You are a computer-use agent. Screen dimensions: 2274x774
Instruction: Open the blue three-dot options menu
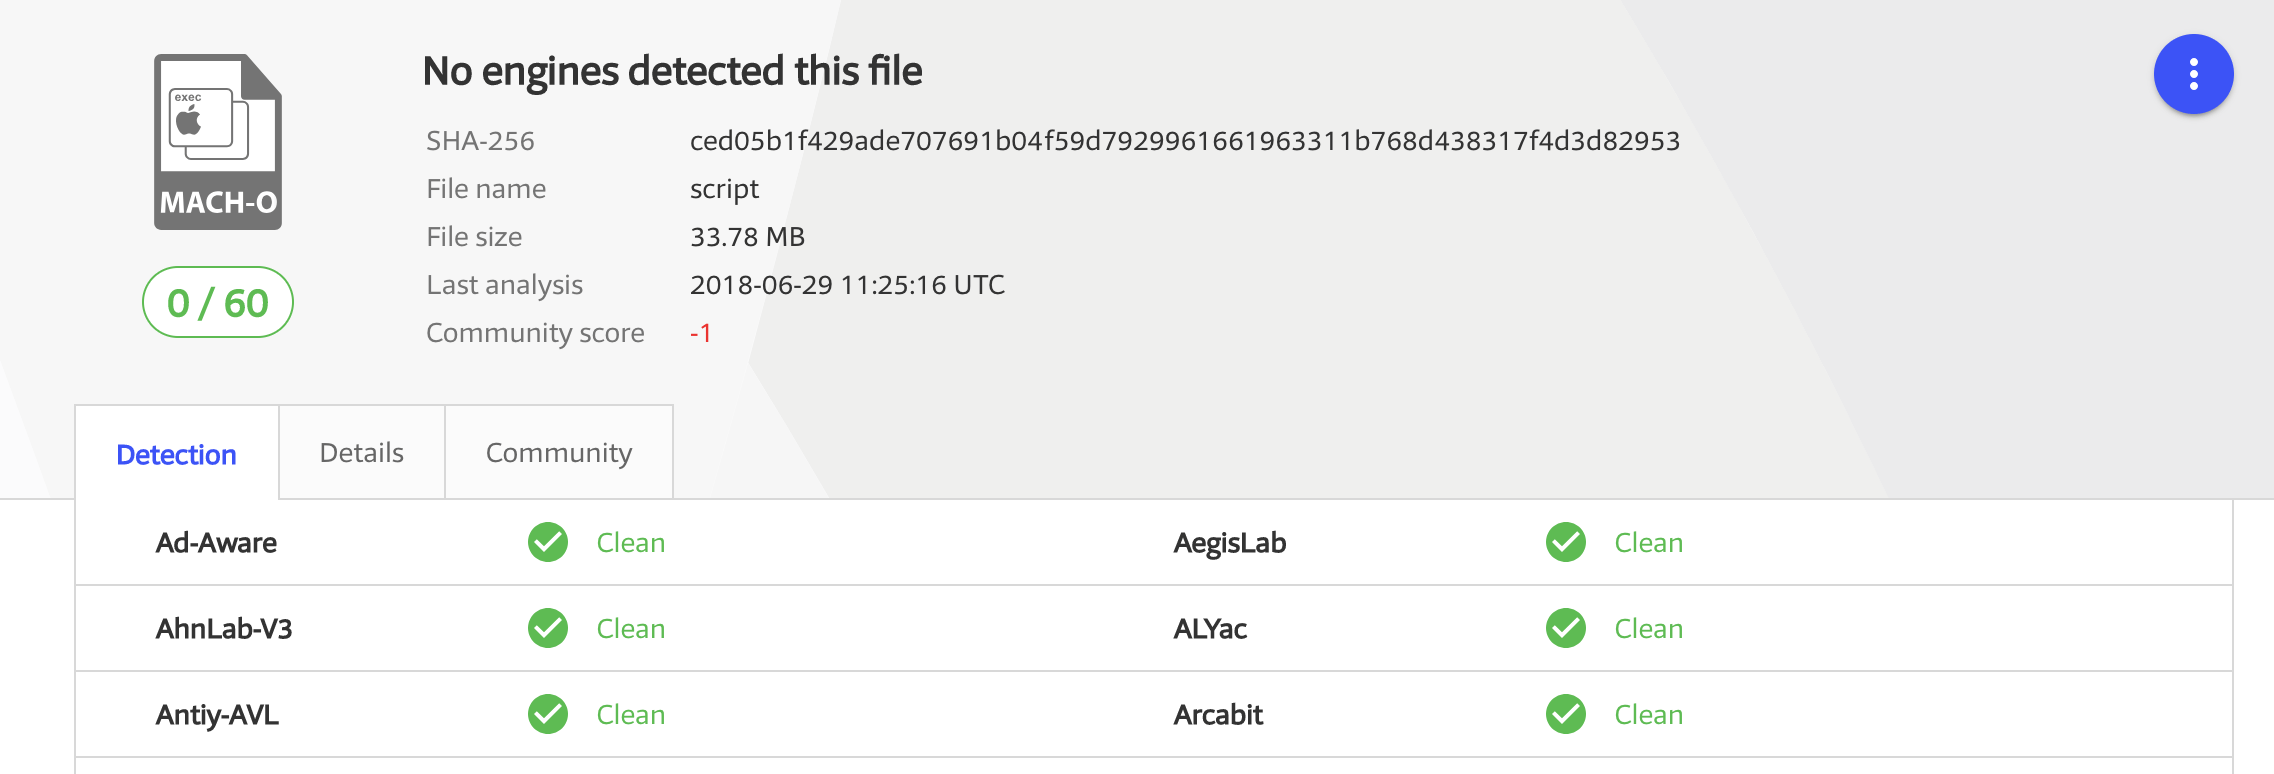2193,74
